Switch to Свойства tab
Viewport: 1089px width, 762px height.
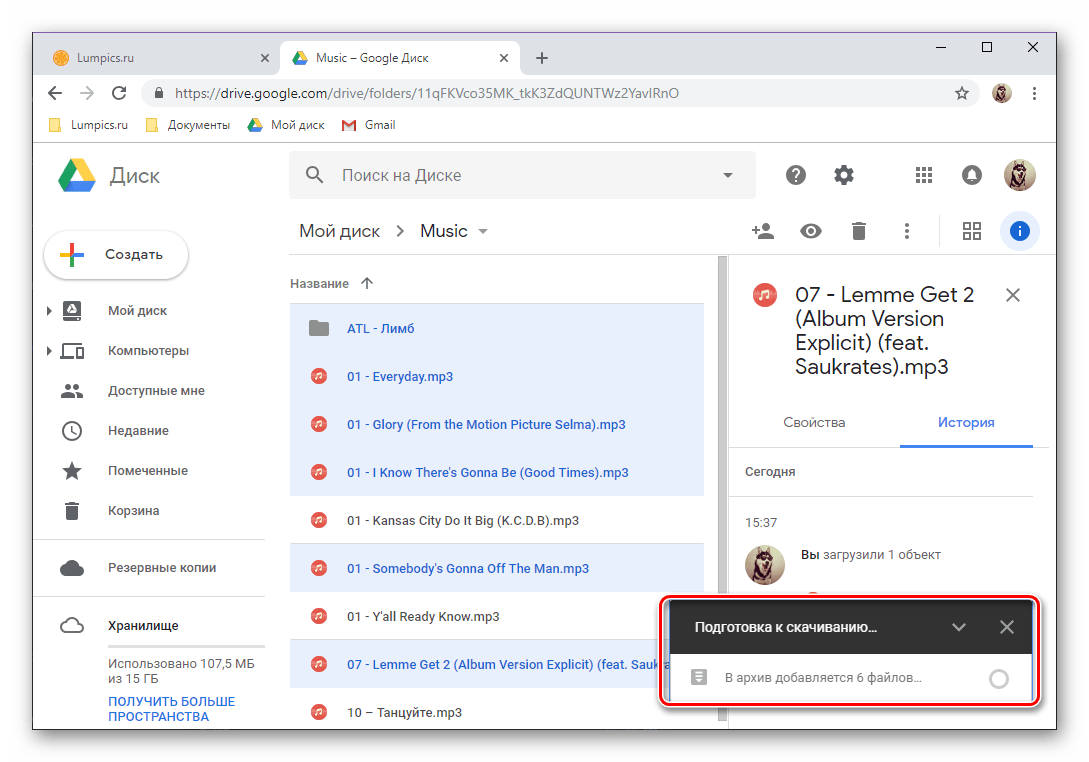click(x=814, y=422)
